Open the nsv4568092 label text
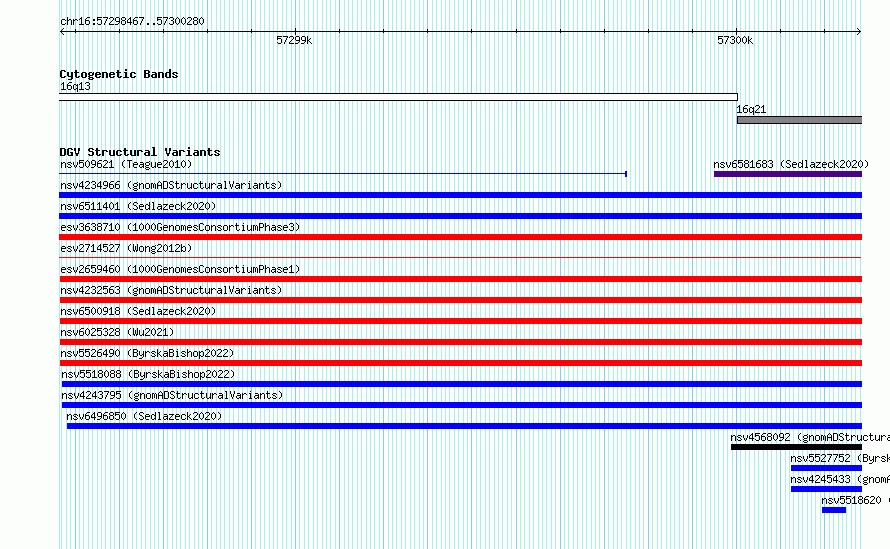Screen dimensions: 890x549 coord(810,437)
